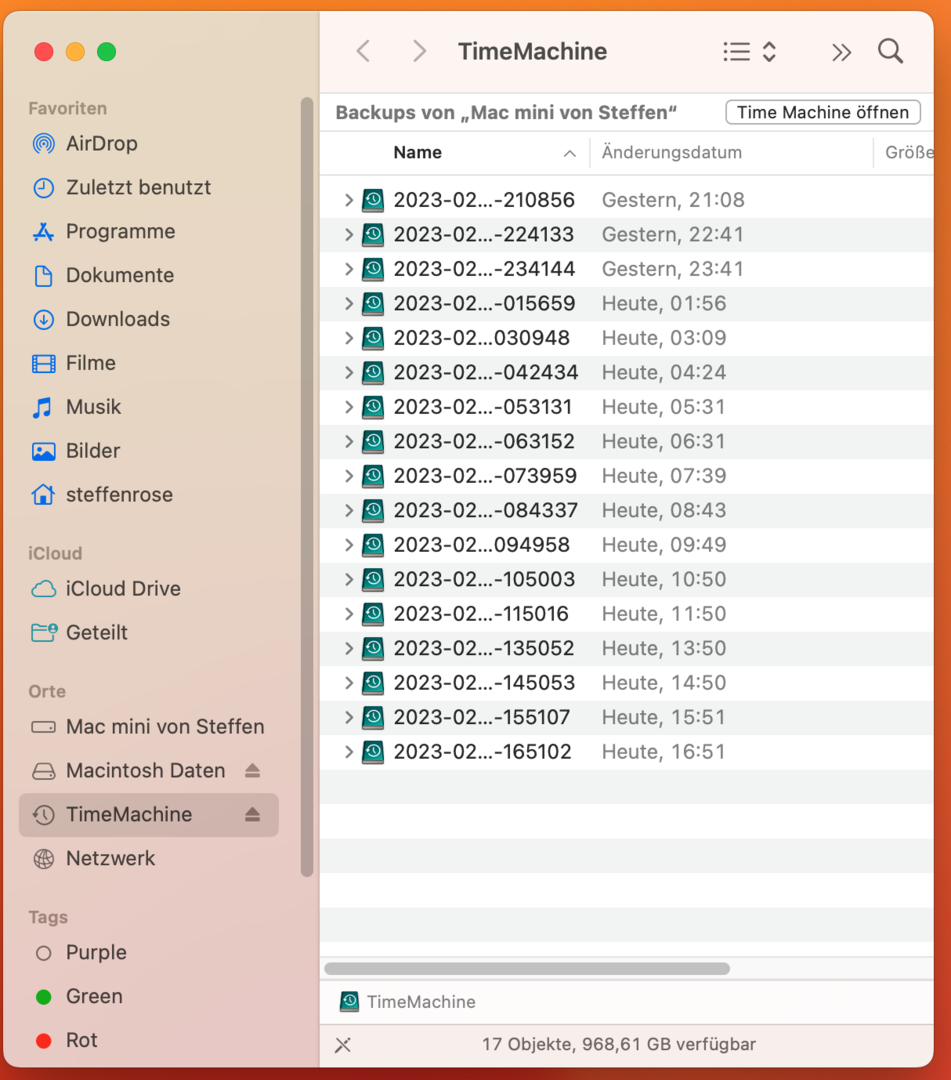Expand backup 2023-02...030948
This screenshot has width=951, height=1080.
click(348, 338)
